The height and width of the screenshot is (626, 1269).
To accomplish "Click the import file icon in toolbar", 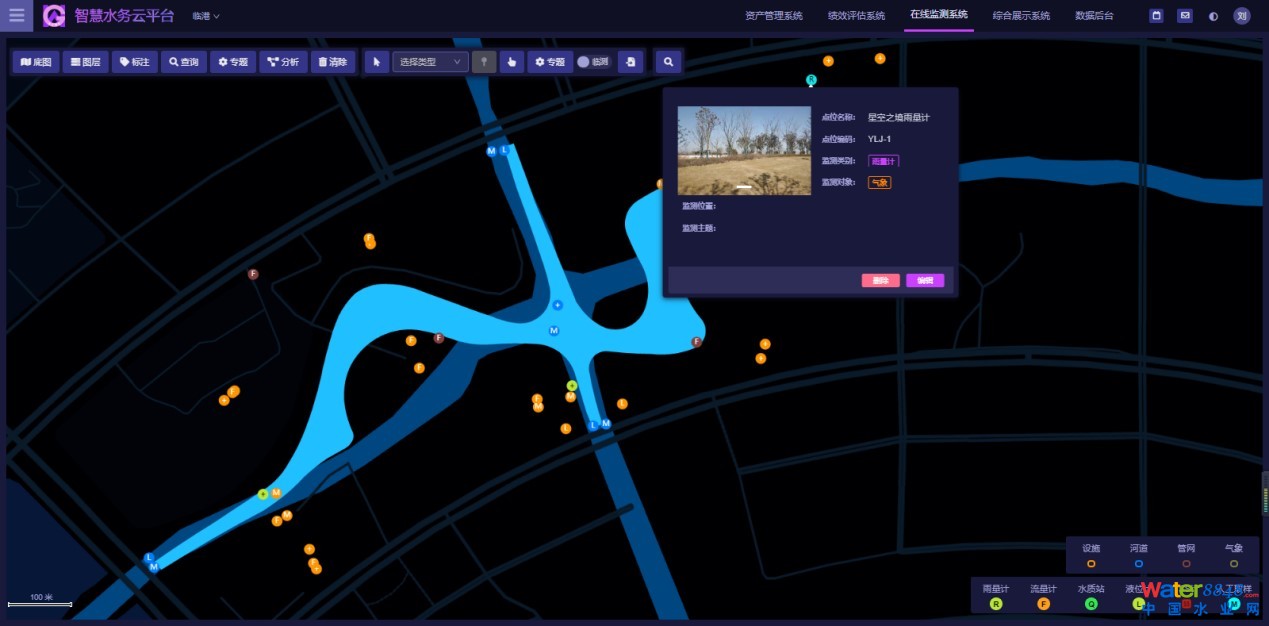I will [x=630, y=62].
